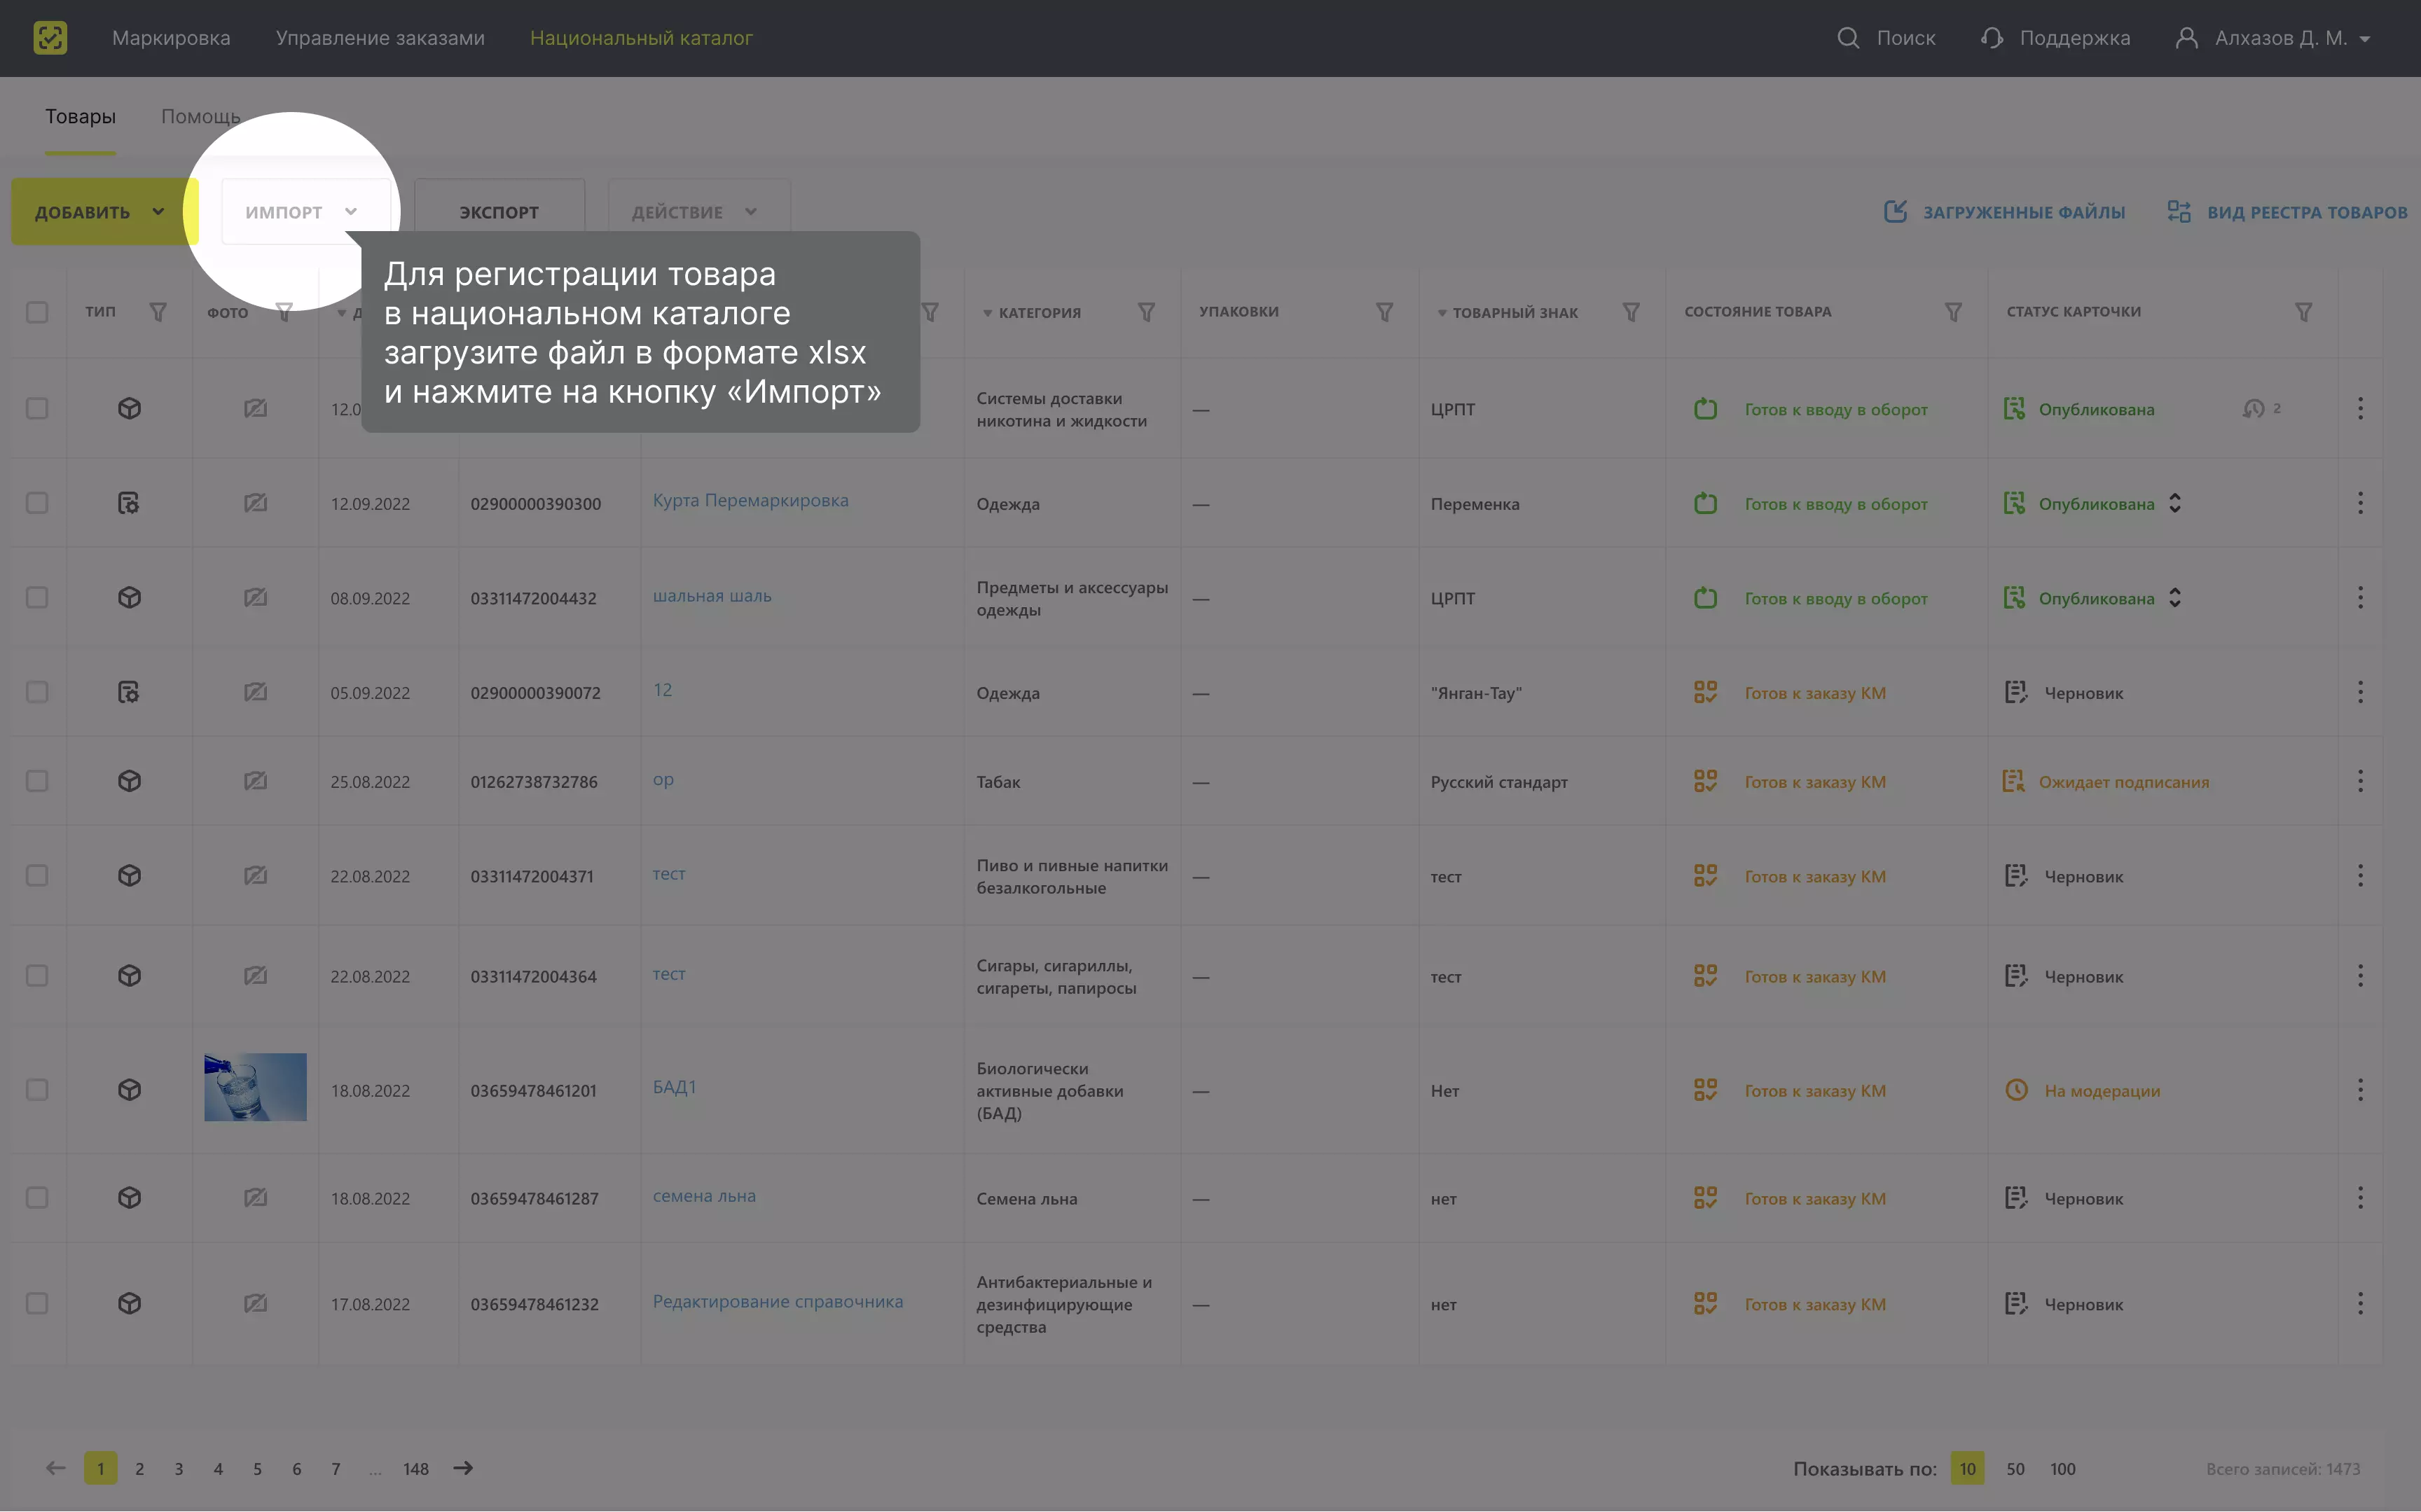Open three-dot menu for семена льна row
Image resolution: width=2421 pixels, height=1512 pixels.
pyautogui.click(x=2360, y=1197)
